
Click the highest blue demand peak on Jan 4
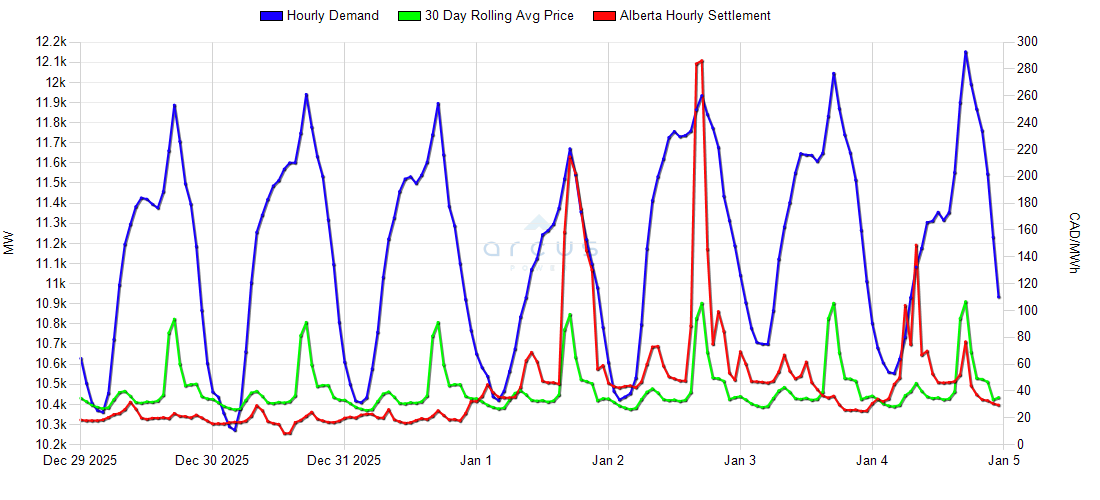coord(965,52)
